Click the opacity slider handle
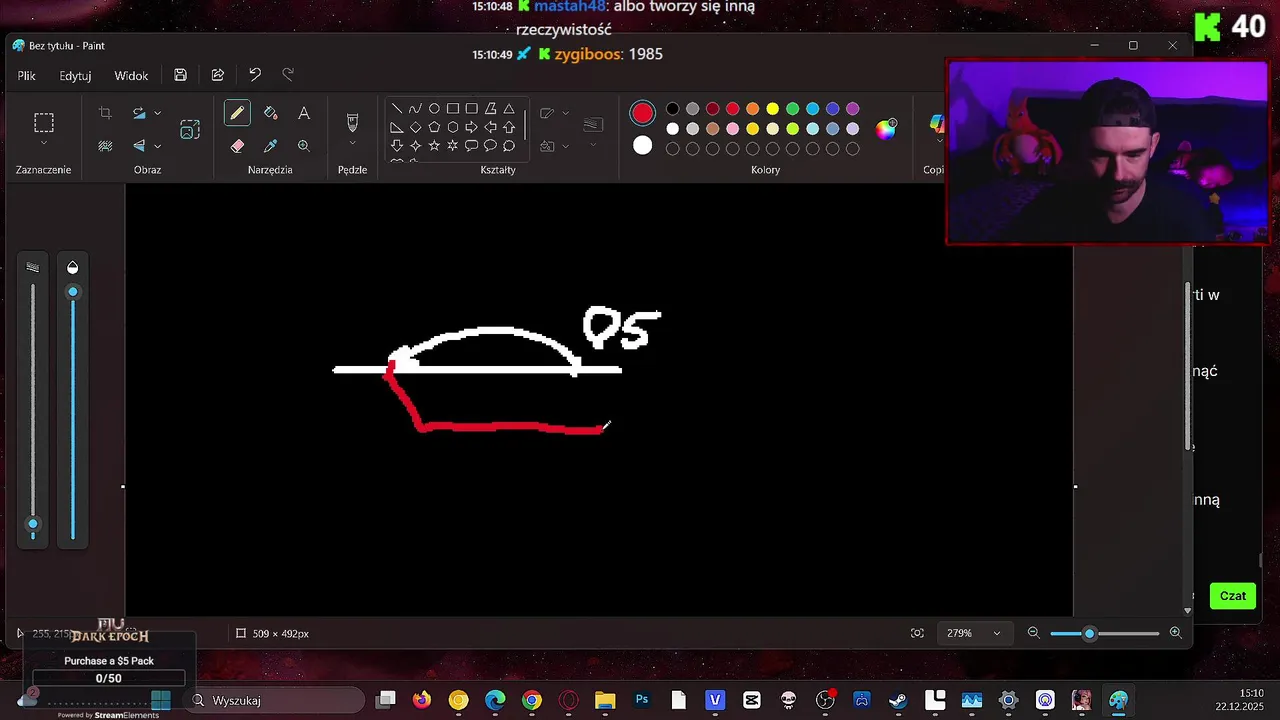1280x720 pixels. (72, 292)
